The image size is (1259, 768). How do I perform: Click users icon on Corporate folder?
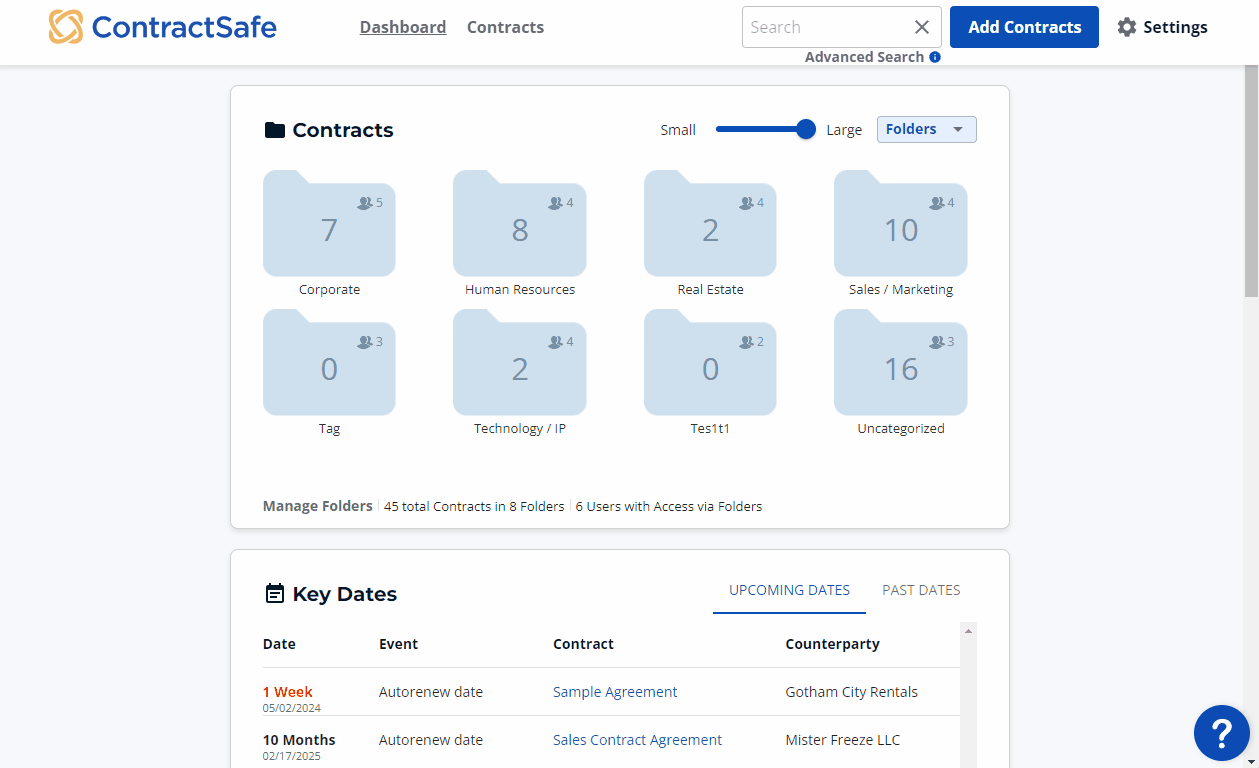click(364, 203)
